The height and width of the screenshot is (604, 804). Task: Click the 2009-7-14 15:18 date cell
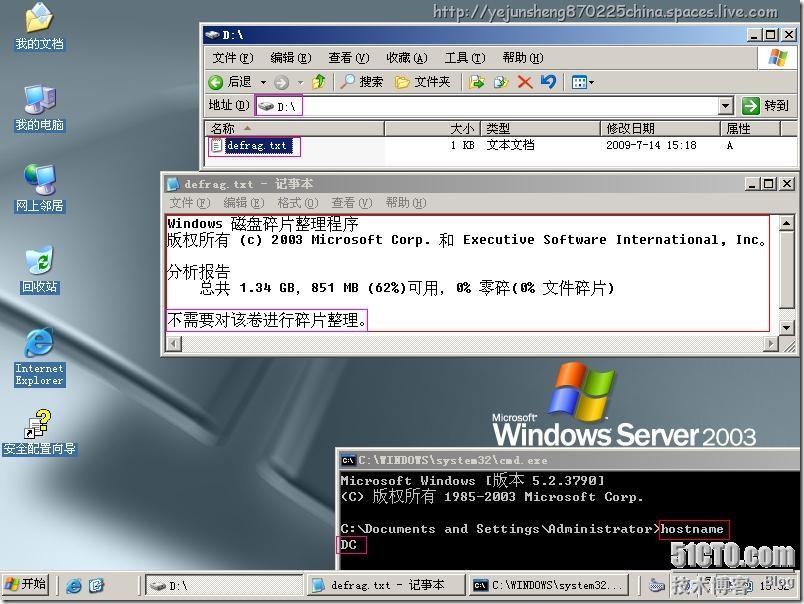pos(651,145)
